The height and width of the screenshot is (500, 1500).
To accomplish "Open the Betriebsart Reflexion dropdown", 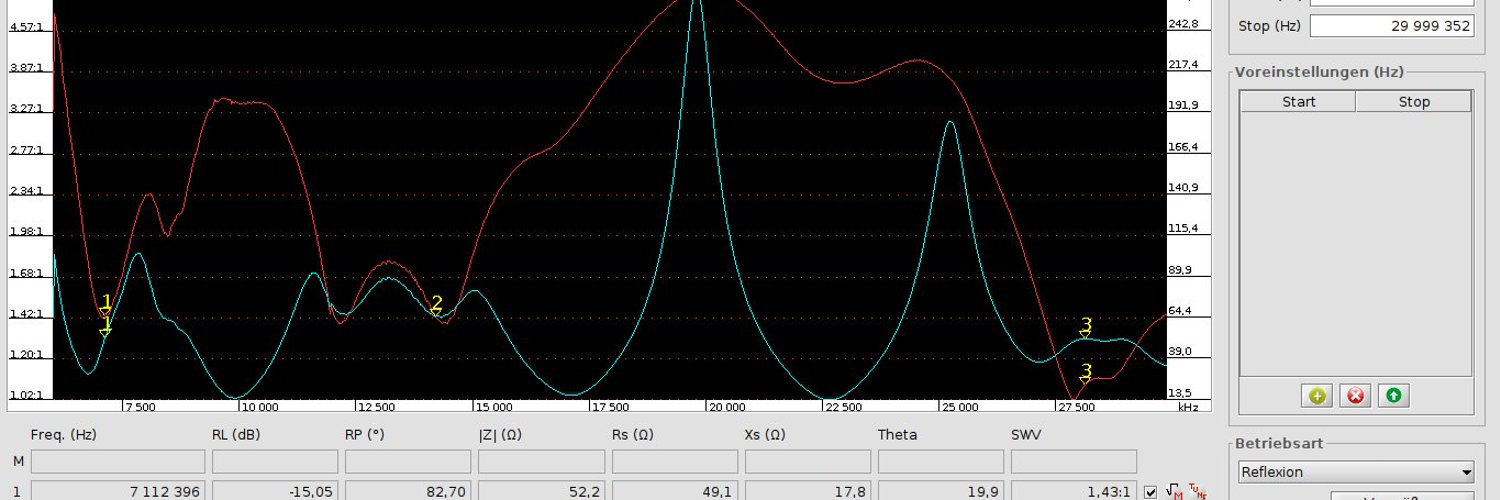I will 1355,472.
